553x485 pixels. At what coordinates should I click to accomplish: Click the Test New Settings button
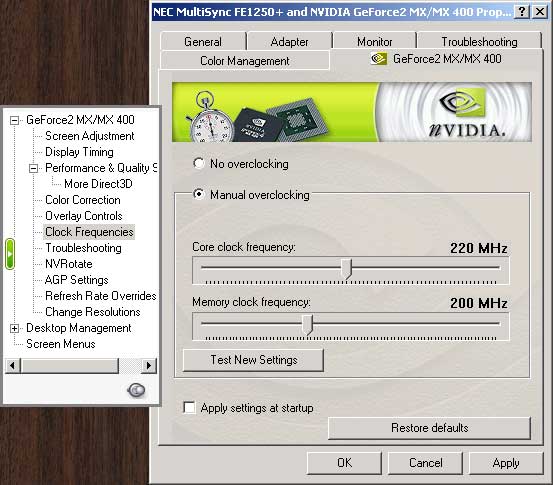[254, 360]
